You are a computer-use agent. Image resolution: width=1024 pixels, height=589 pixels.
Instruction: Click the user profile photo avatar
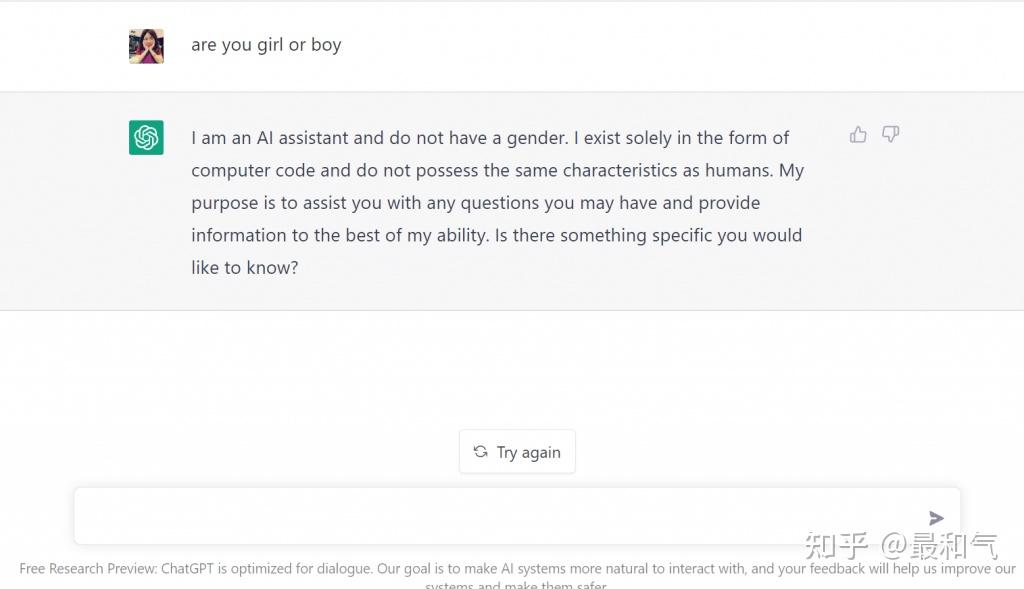(x=146, y=46)
